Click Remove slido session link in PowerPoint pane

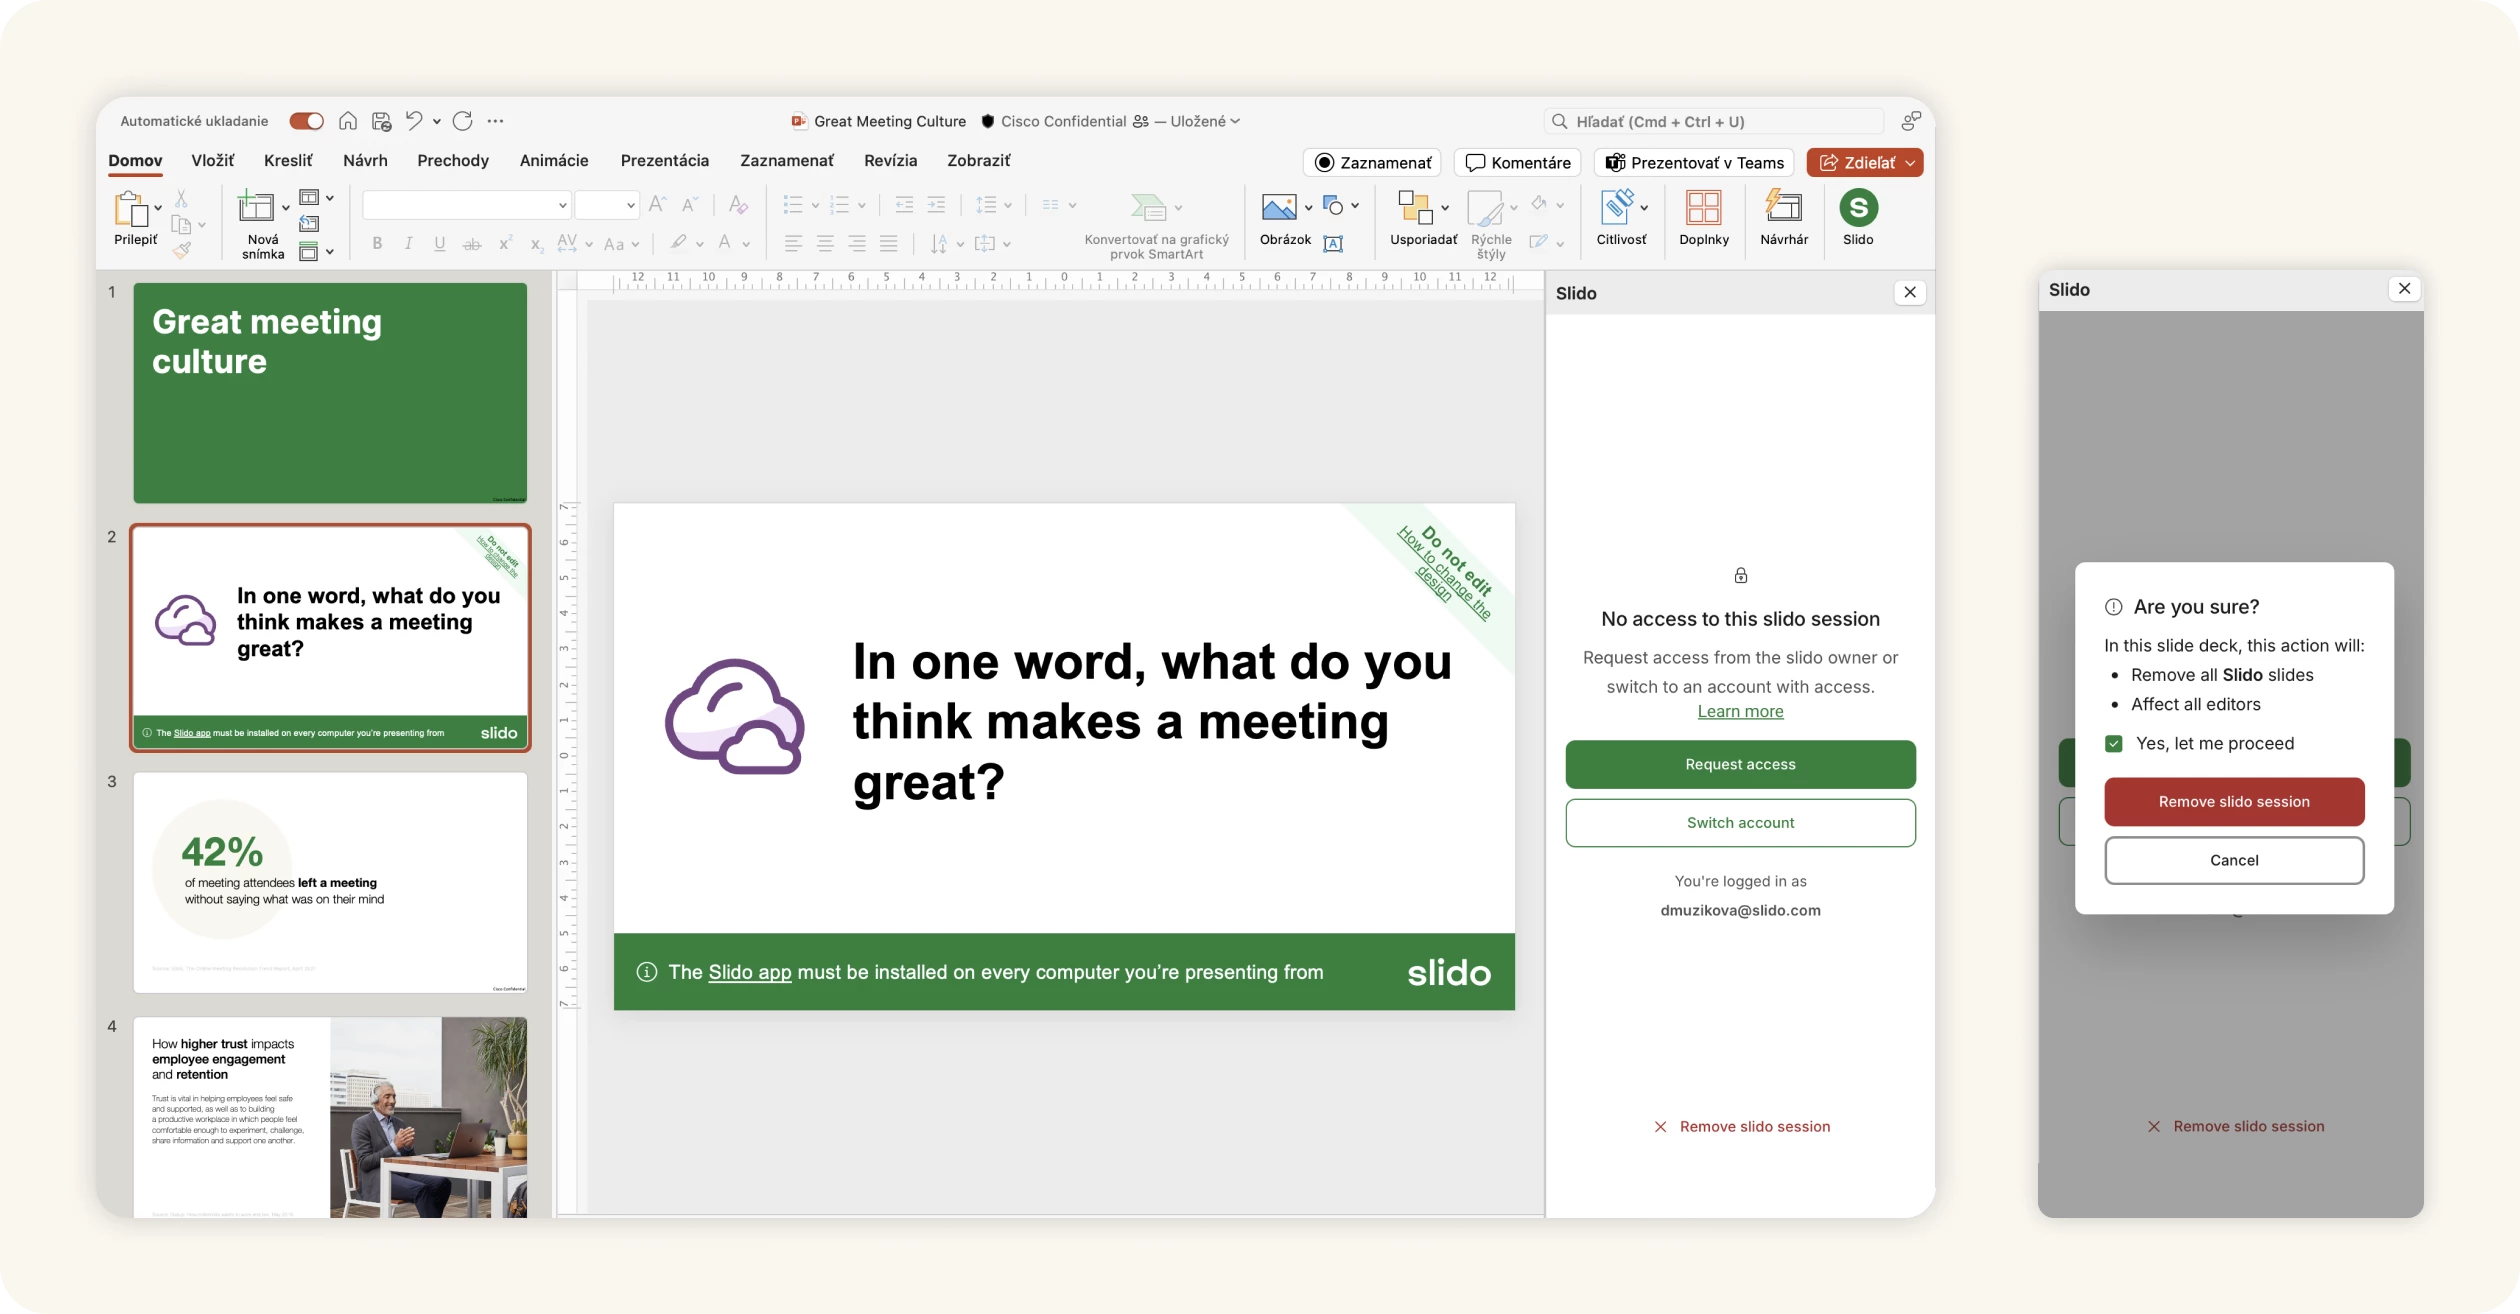click(1741, 1127)
